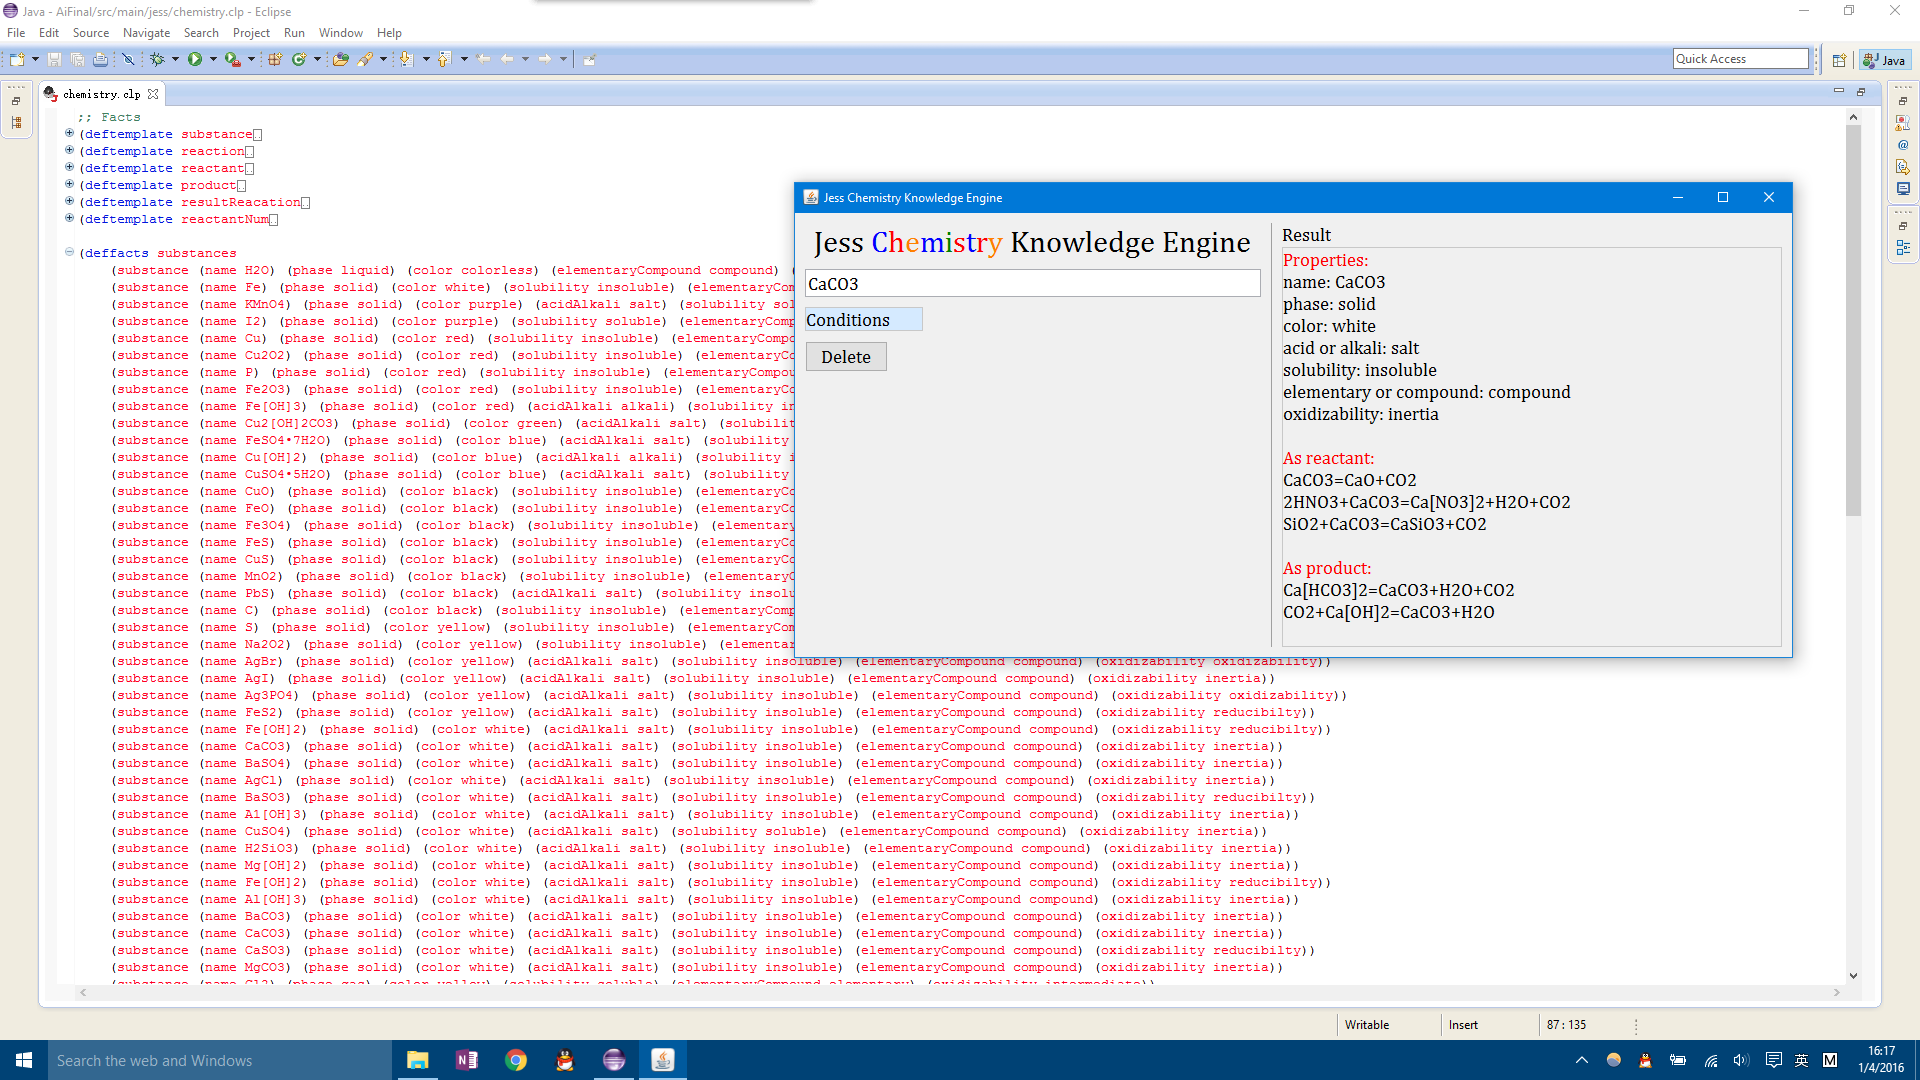Click editor horizontal scrollbar right arrow
Screen dimensions: 1920x1080
pyautogui.click(x=1836, y=993)
